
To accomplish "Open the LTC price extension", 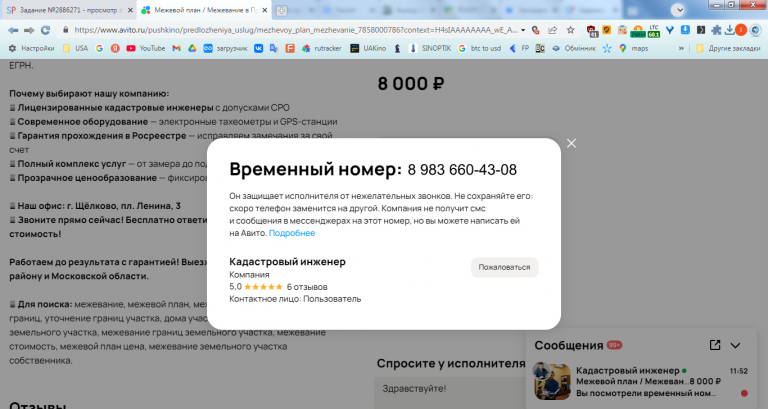I will tap(654, 31).
